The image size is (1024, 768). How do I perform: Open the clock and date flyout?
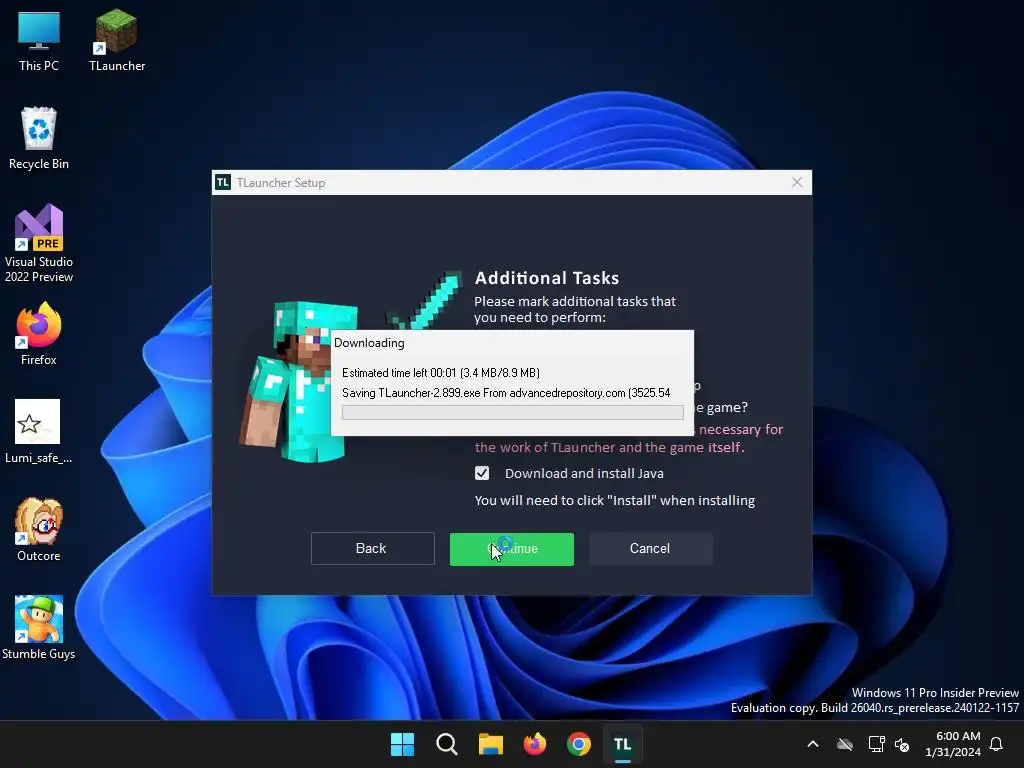click(953, 744)
